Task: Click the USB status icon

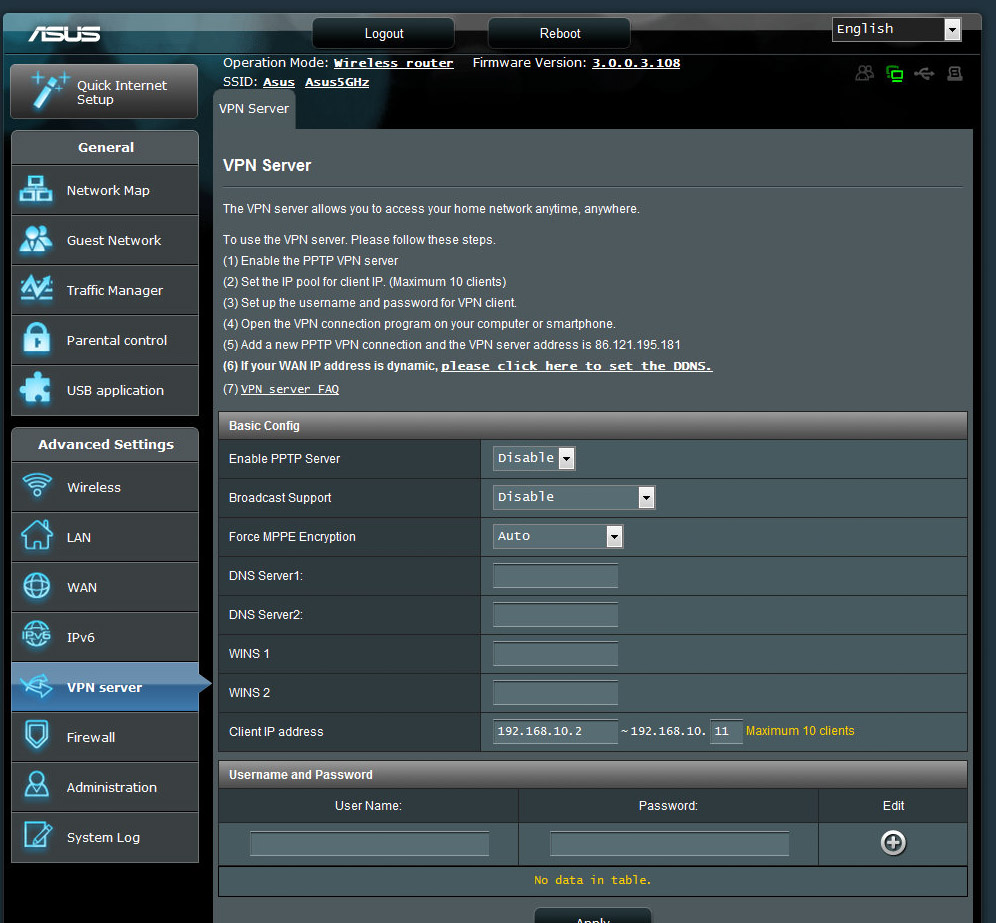Action: click(x=925, y=73)
